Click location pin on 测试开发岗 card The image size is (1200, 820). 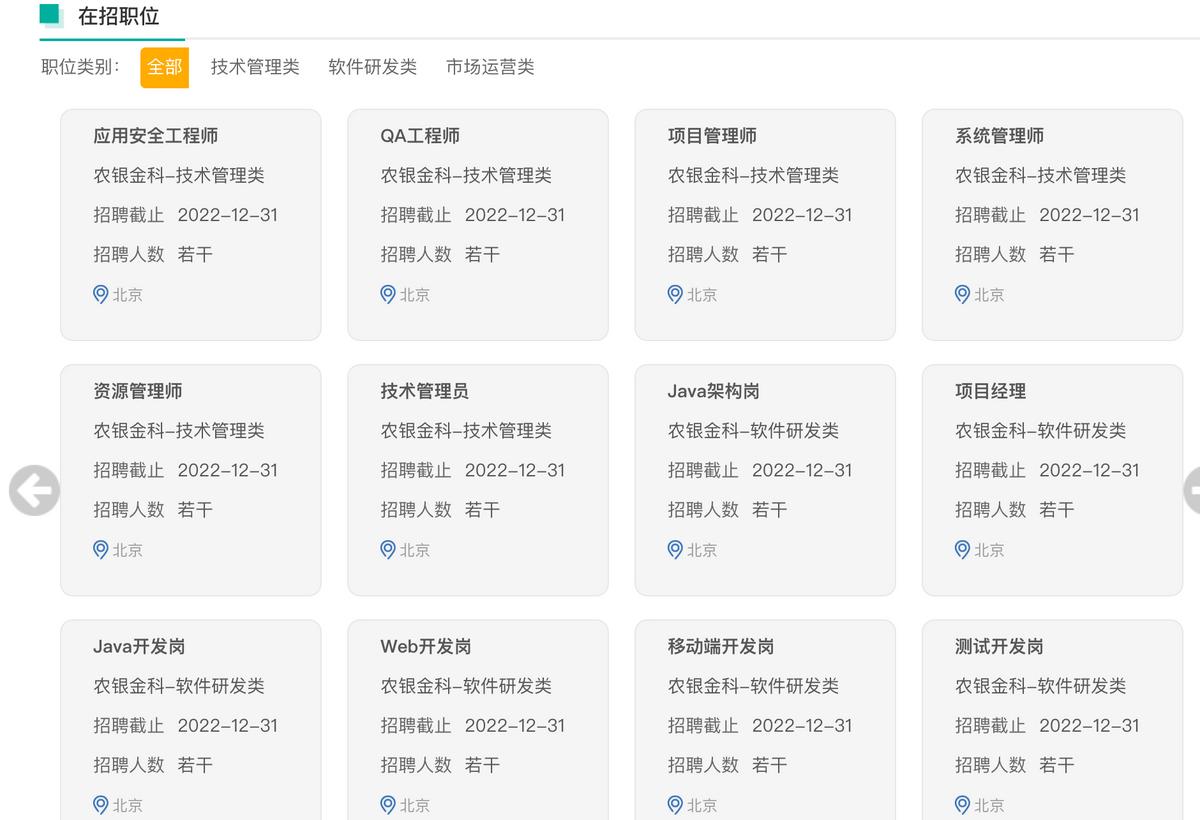click(962, 804)
